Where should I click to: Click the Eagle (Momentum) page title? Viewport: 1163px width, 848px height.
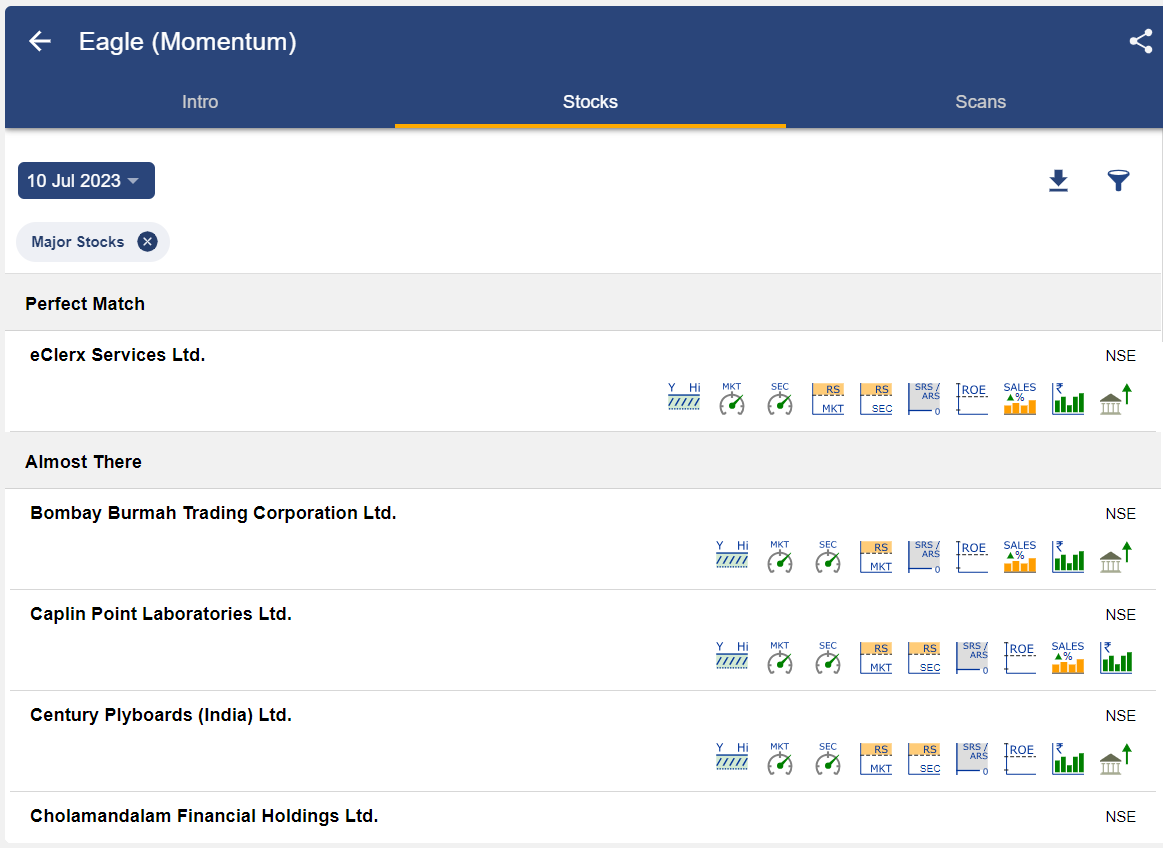click(x=188, y=42)
